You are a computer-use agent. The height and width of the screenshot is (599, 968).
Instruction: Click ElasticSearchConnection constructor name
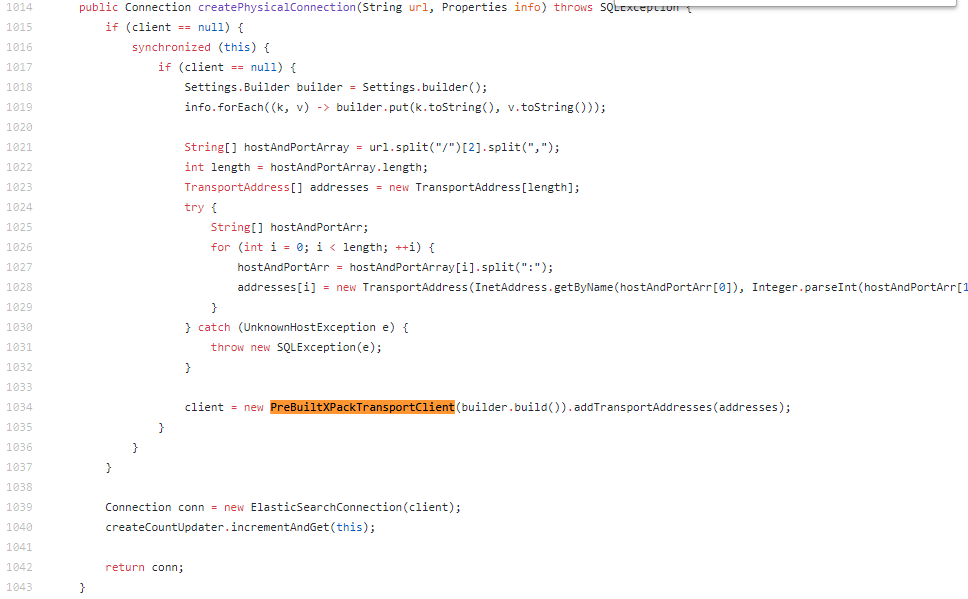coord(326,507)
